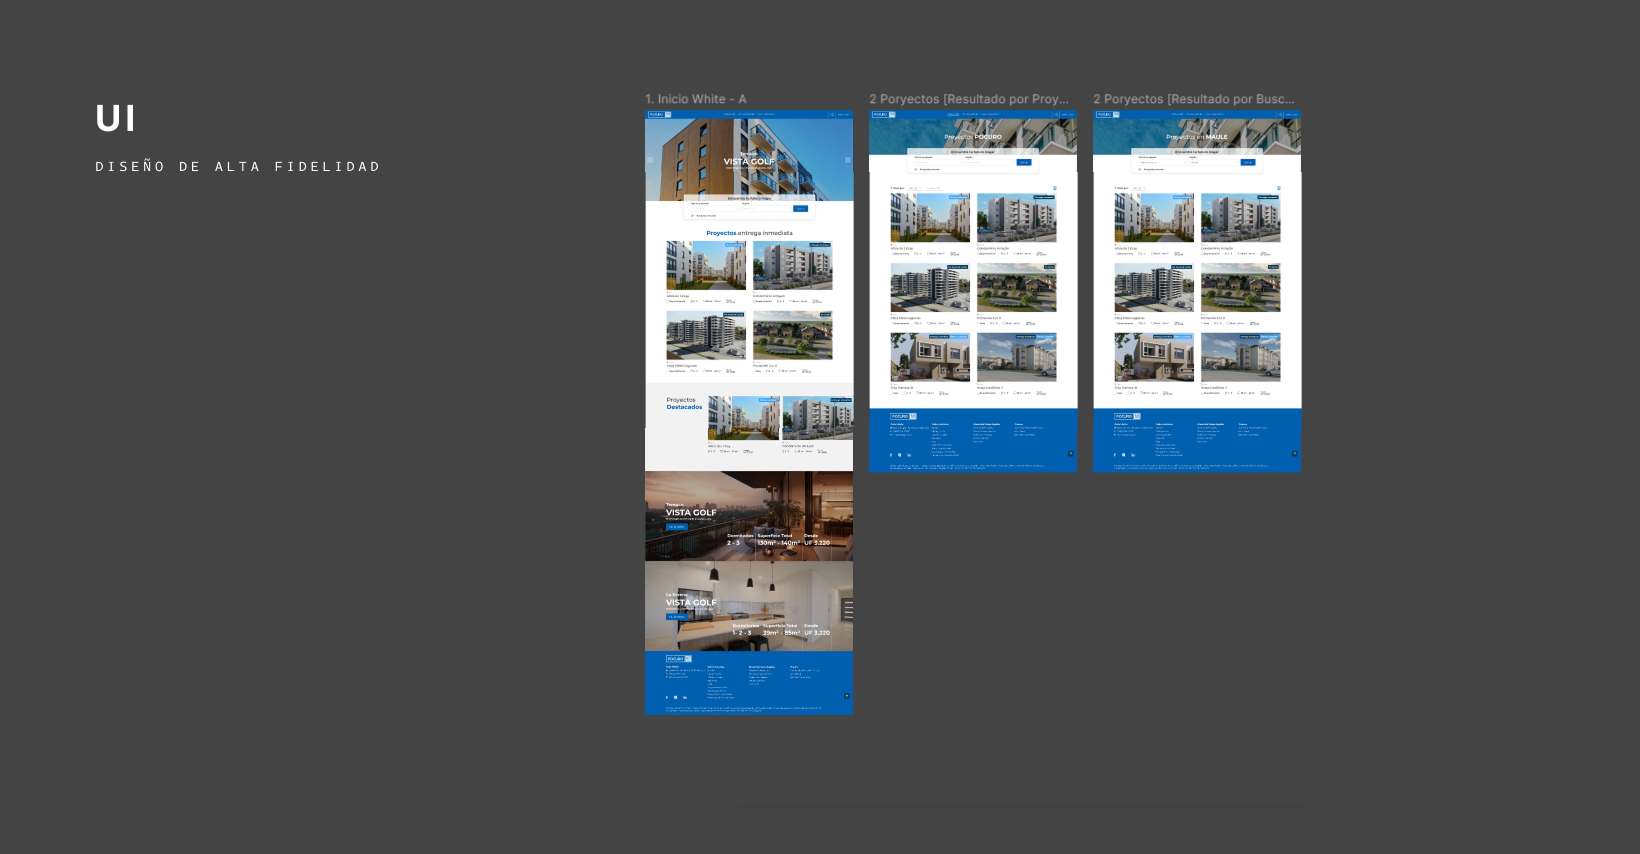Click the blue search button in Inicio White frame
This screenshot has height=854, width=1640.
point(800,209)
